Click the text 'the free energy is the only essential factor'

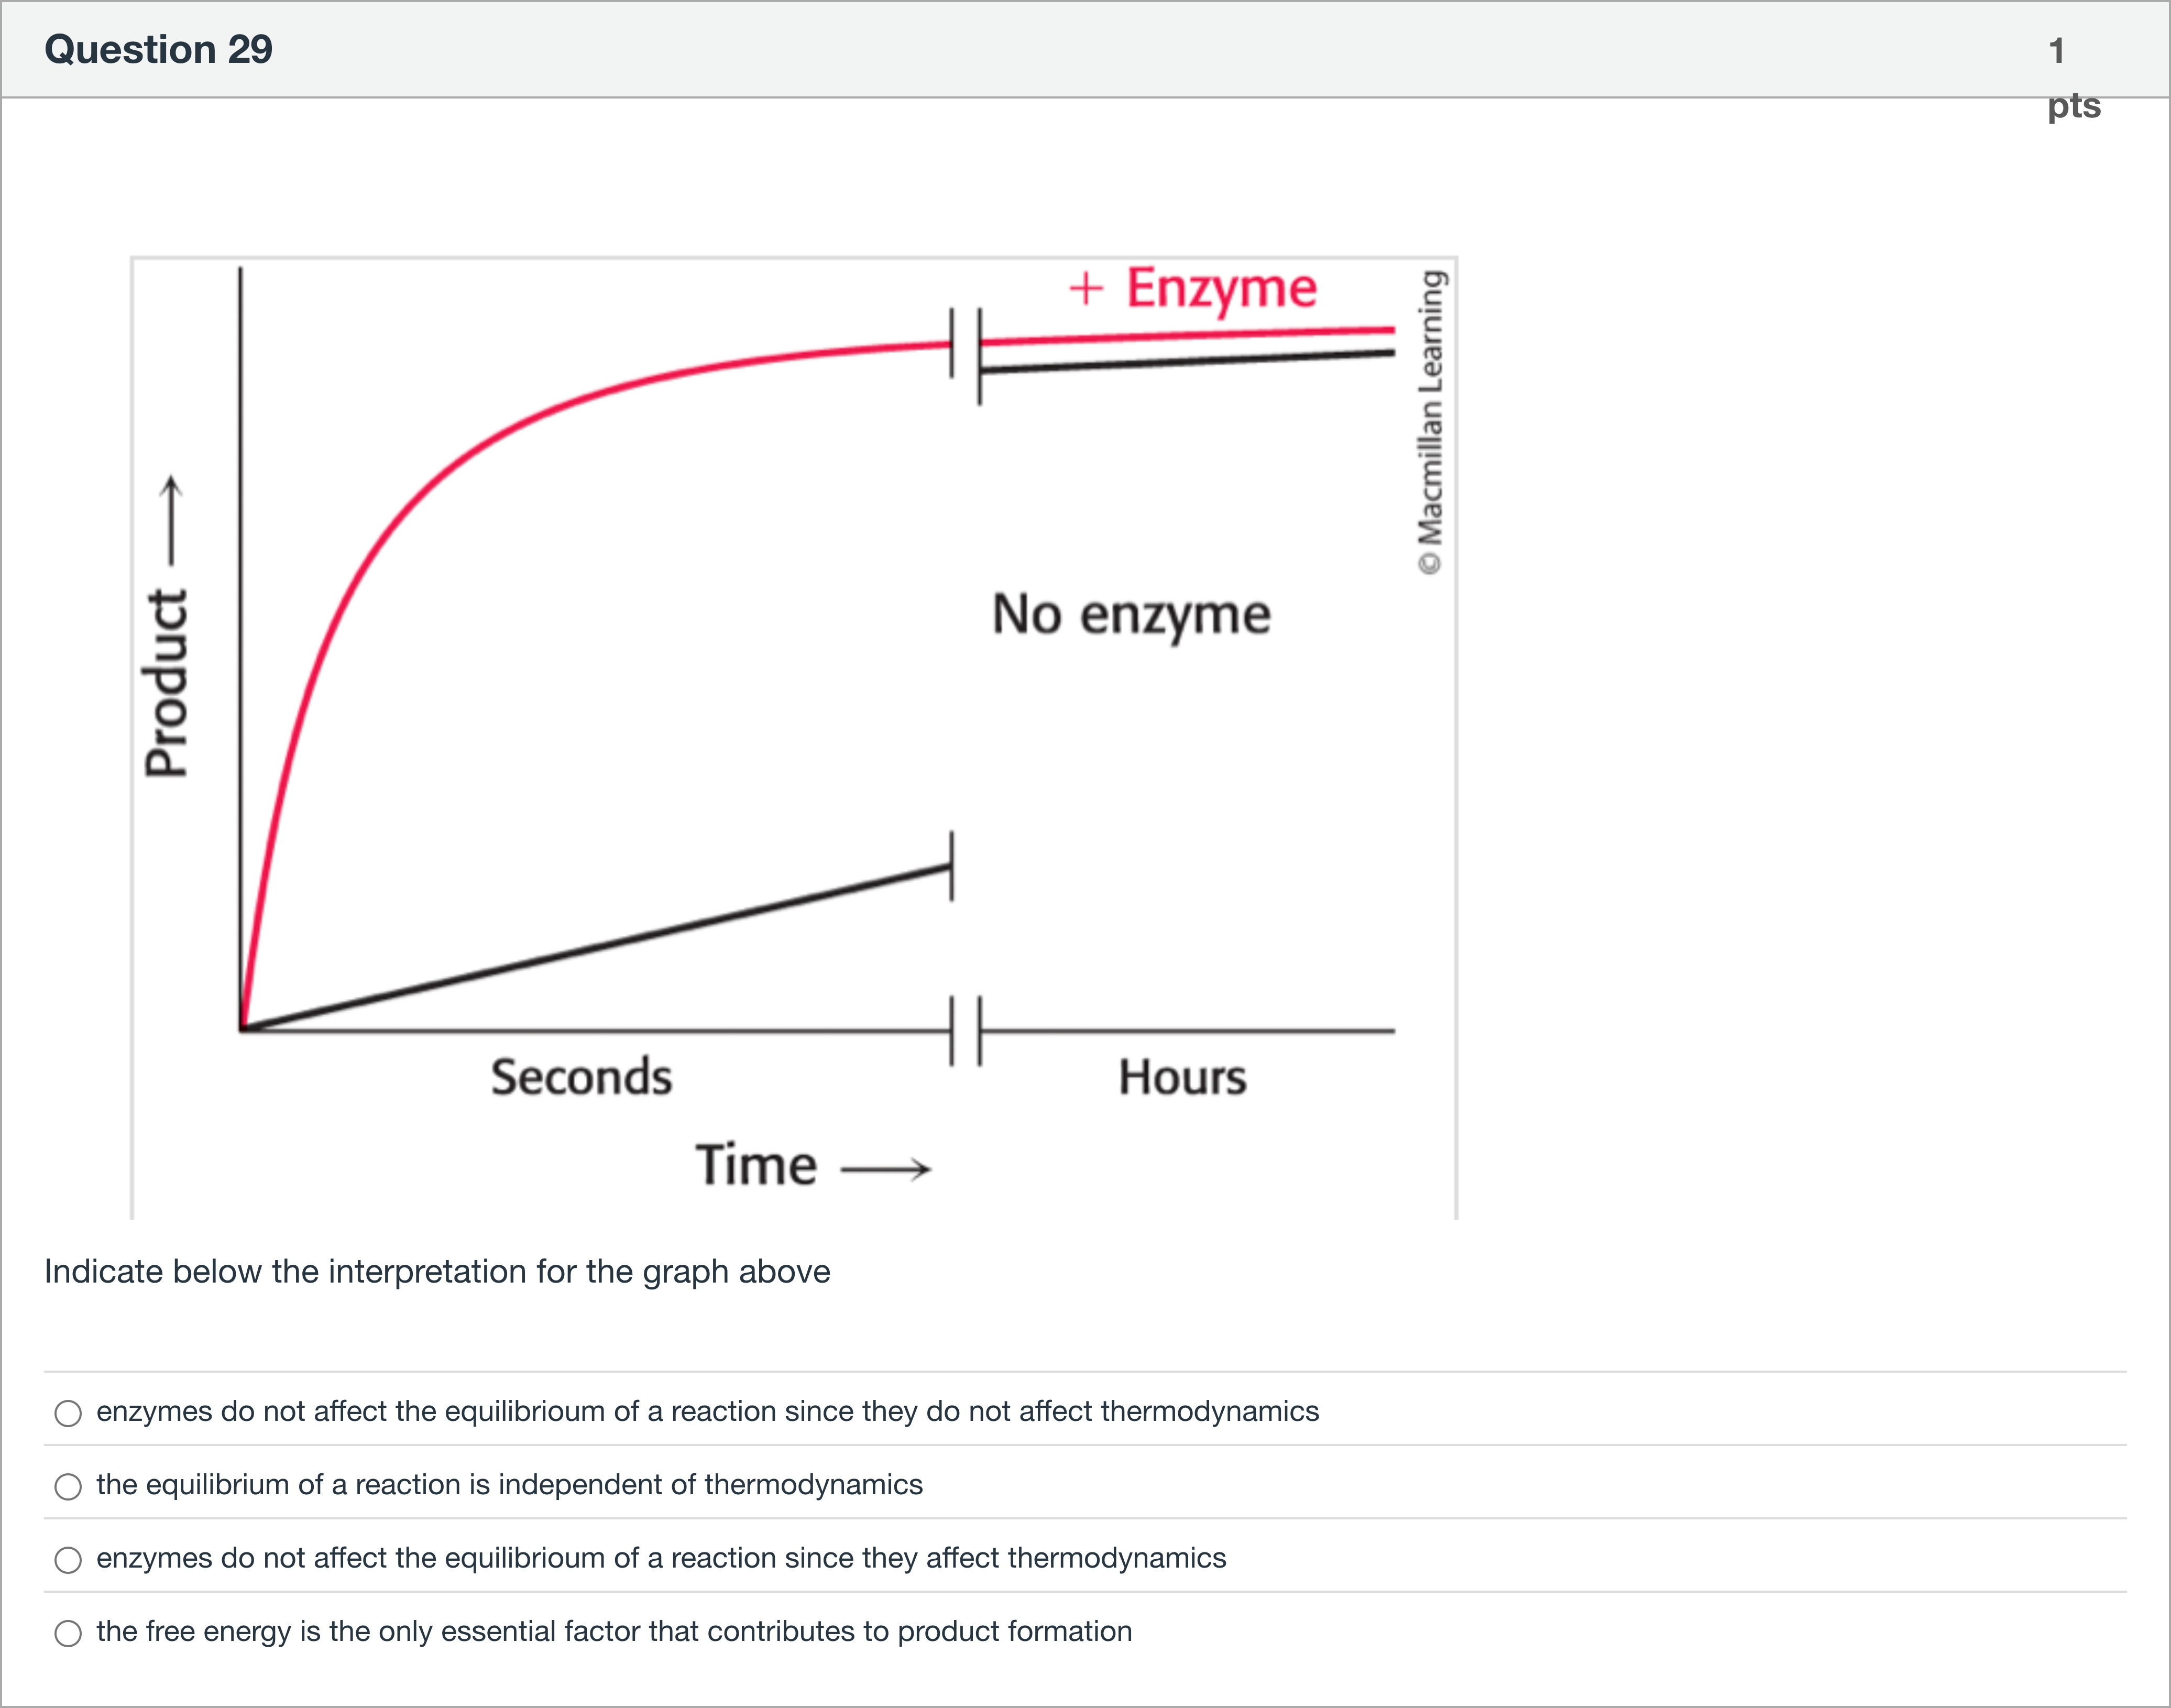(613, 1632)
